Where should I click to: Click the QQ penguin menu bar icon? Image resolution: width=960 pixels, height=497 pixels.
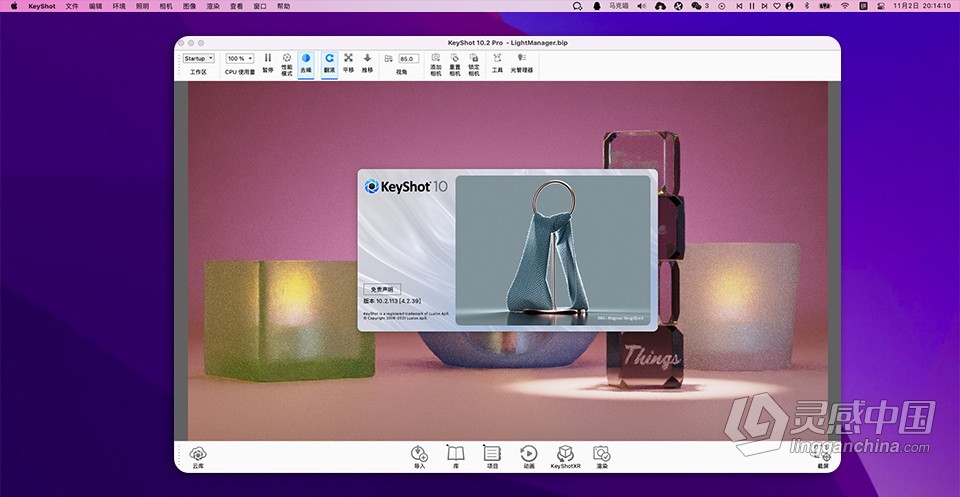(596, 6)
